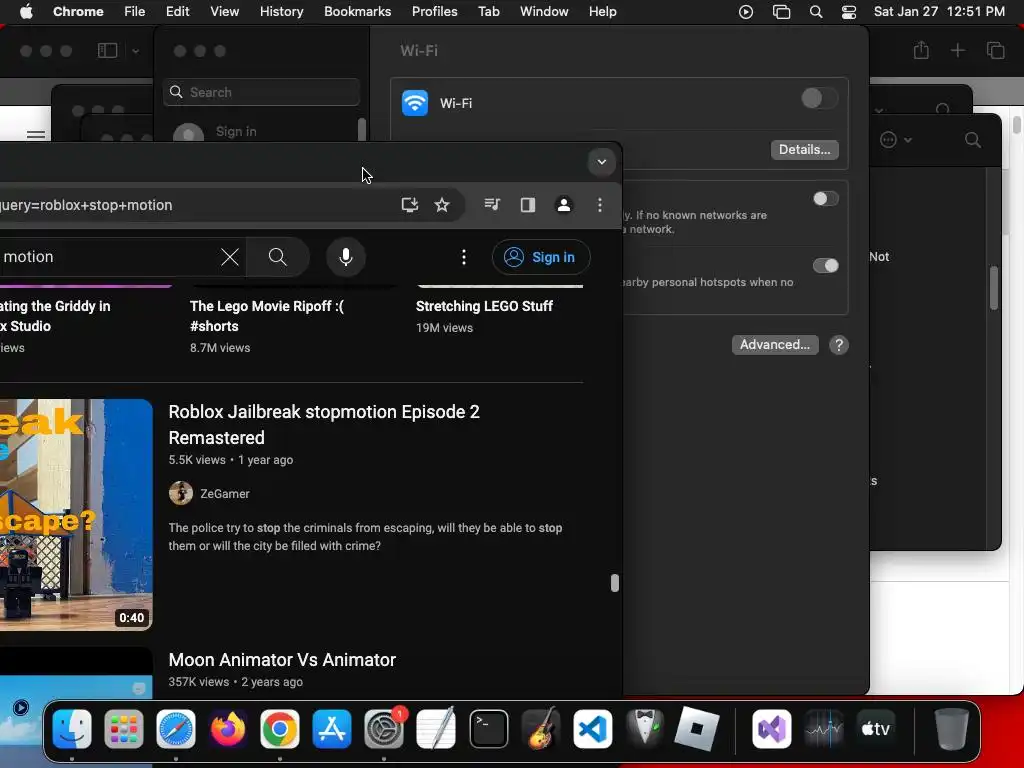Open Launchpad from the Dock

point(123,729)
